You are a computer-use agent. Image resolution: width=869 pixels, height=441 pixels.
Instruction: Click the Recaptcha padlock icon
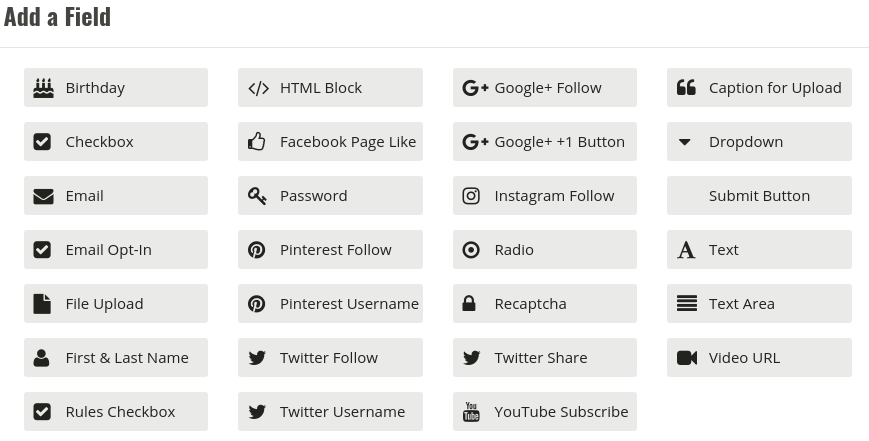tap(469, 304)
